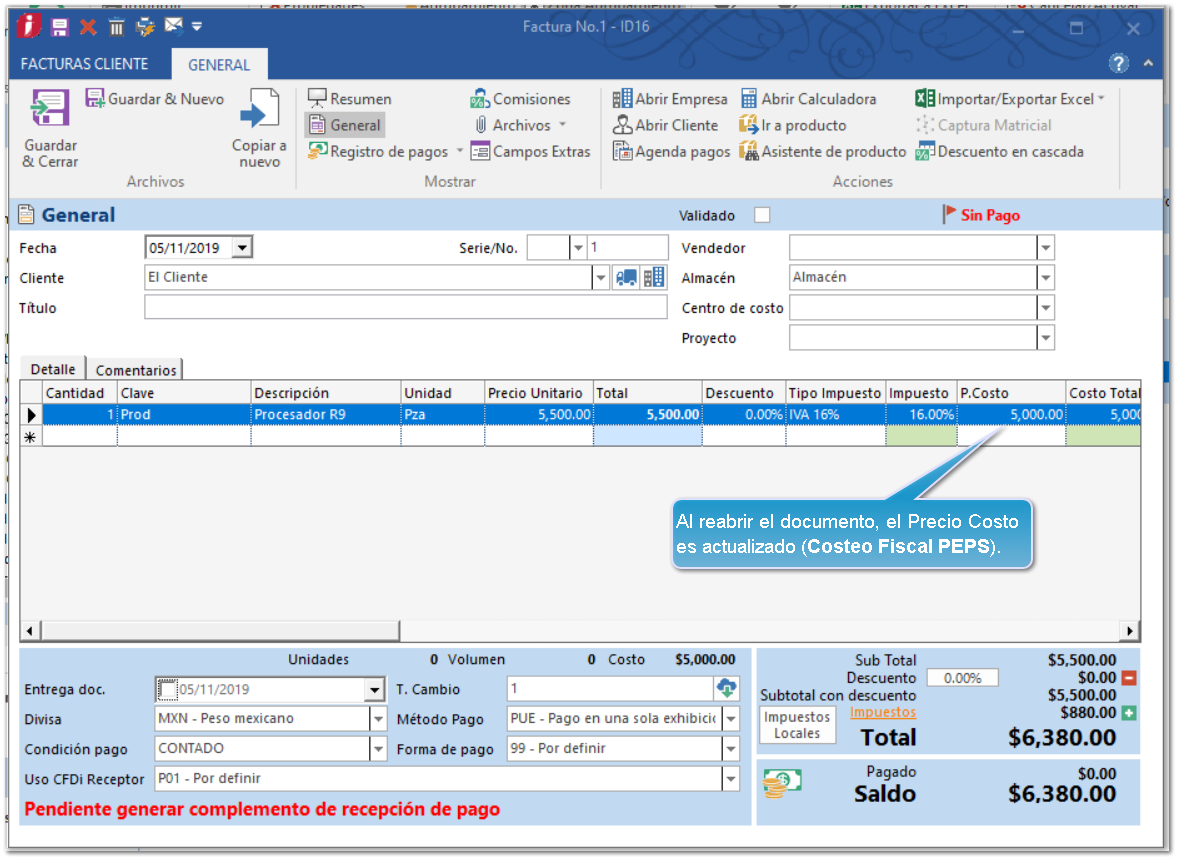Click the green plus icon beside Impuestos amount

click(x=1129, y=713)
